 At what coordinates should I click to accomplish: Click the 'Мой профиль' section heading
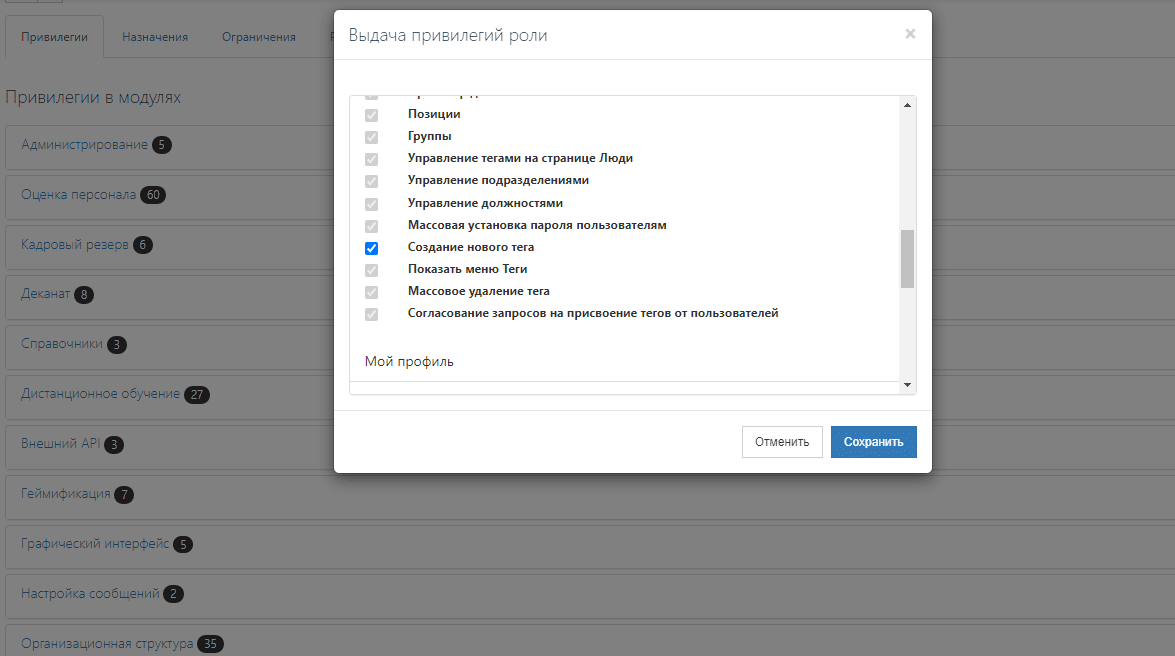click(409, 361)
